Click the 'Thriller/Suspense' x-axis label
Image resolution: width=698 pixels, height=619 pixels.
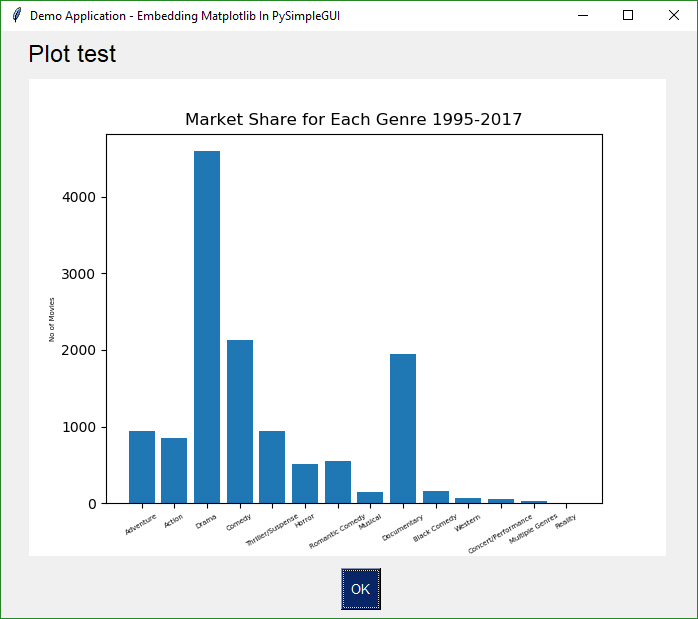(x=272, y=530)
